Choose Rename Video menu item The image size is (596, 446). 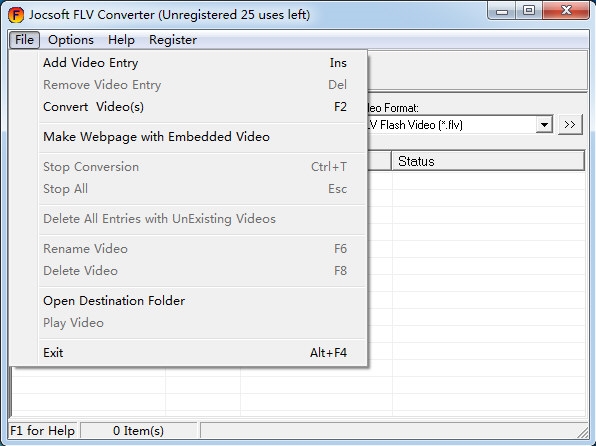203,249
